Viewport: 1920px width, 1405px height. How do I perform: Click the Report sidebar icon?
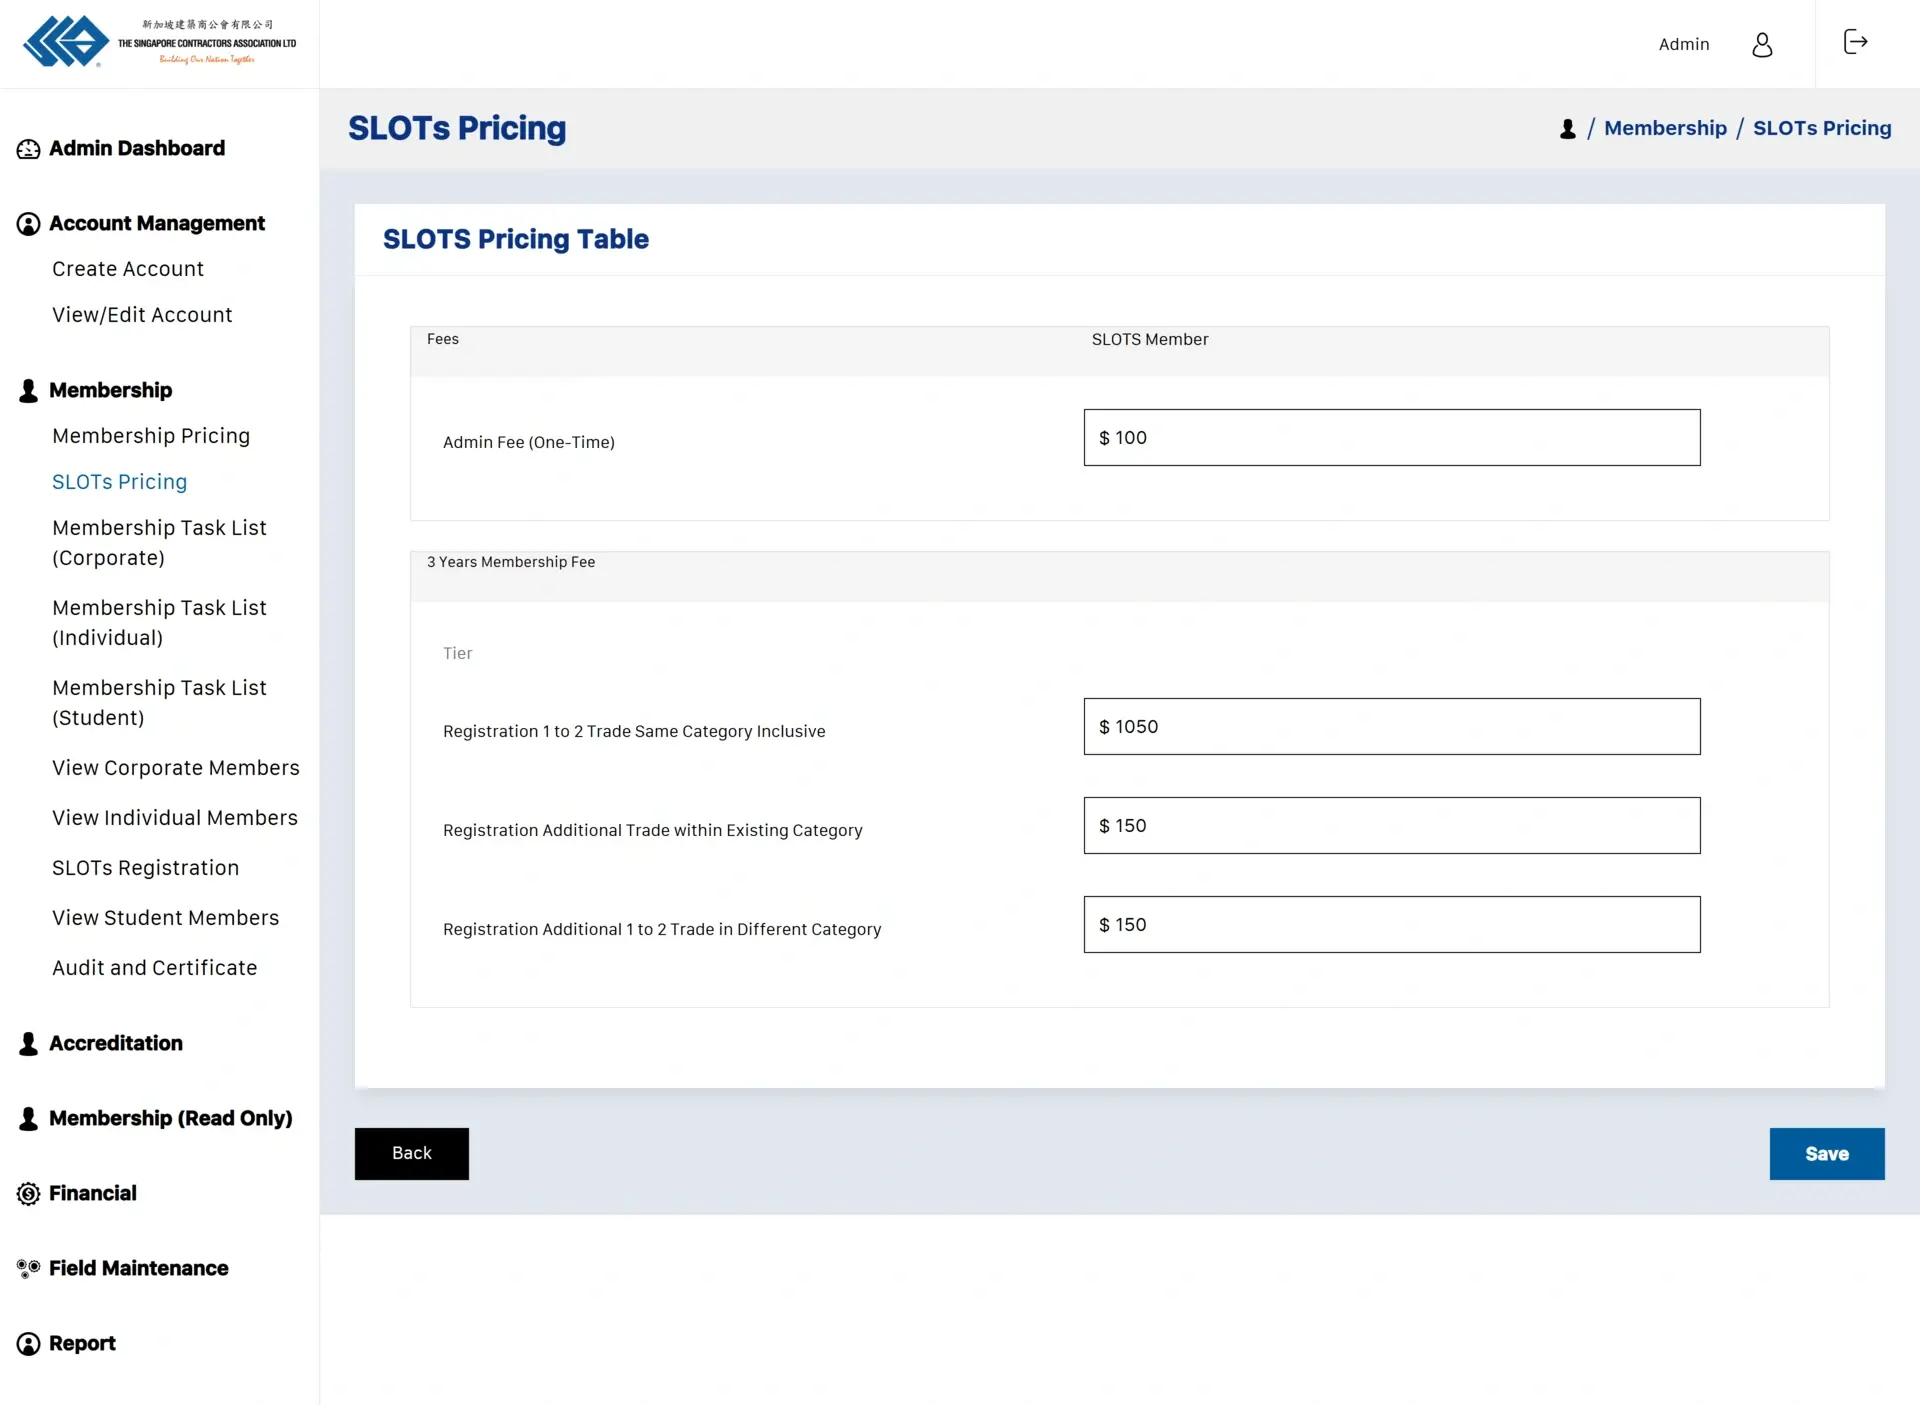point(27,1343)
